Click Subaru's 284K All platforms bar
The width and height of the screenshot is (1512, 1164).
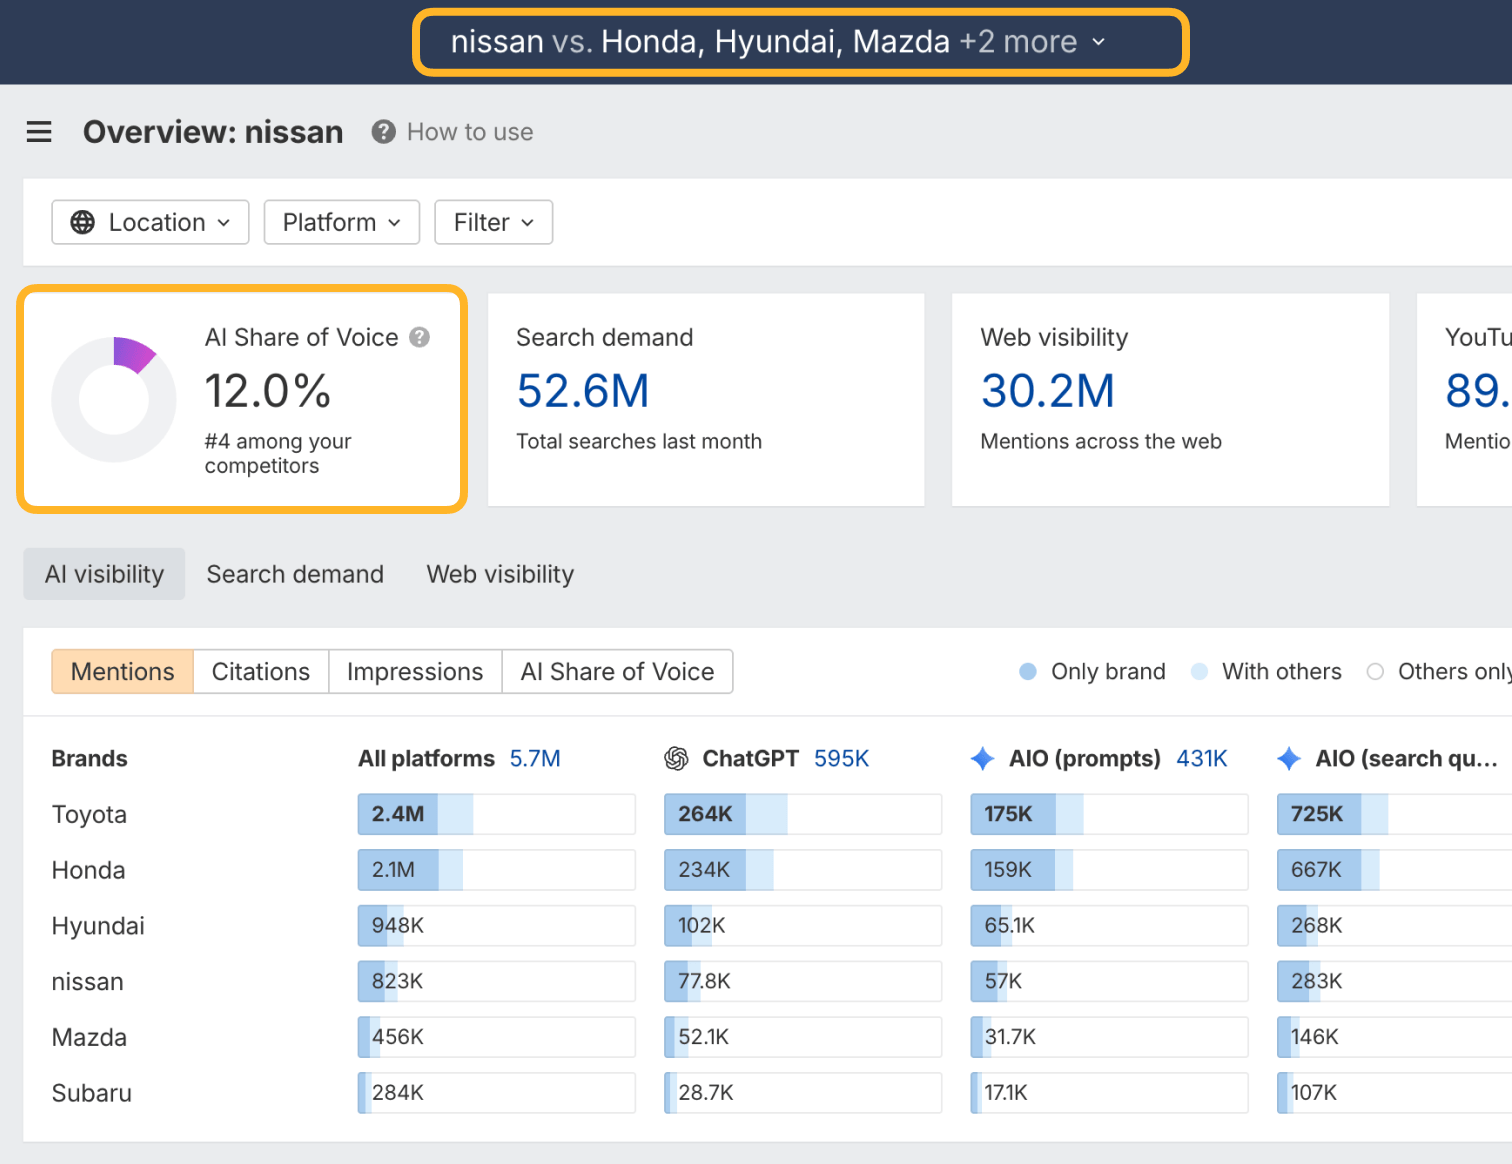pos(496,1093)
